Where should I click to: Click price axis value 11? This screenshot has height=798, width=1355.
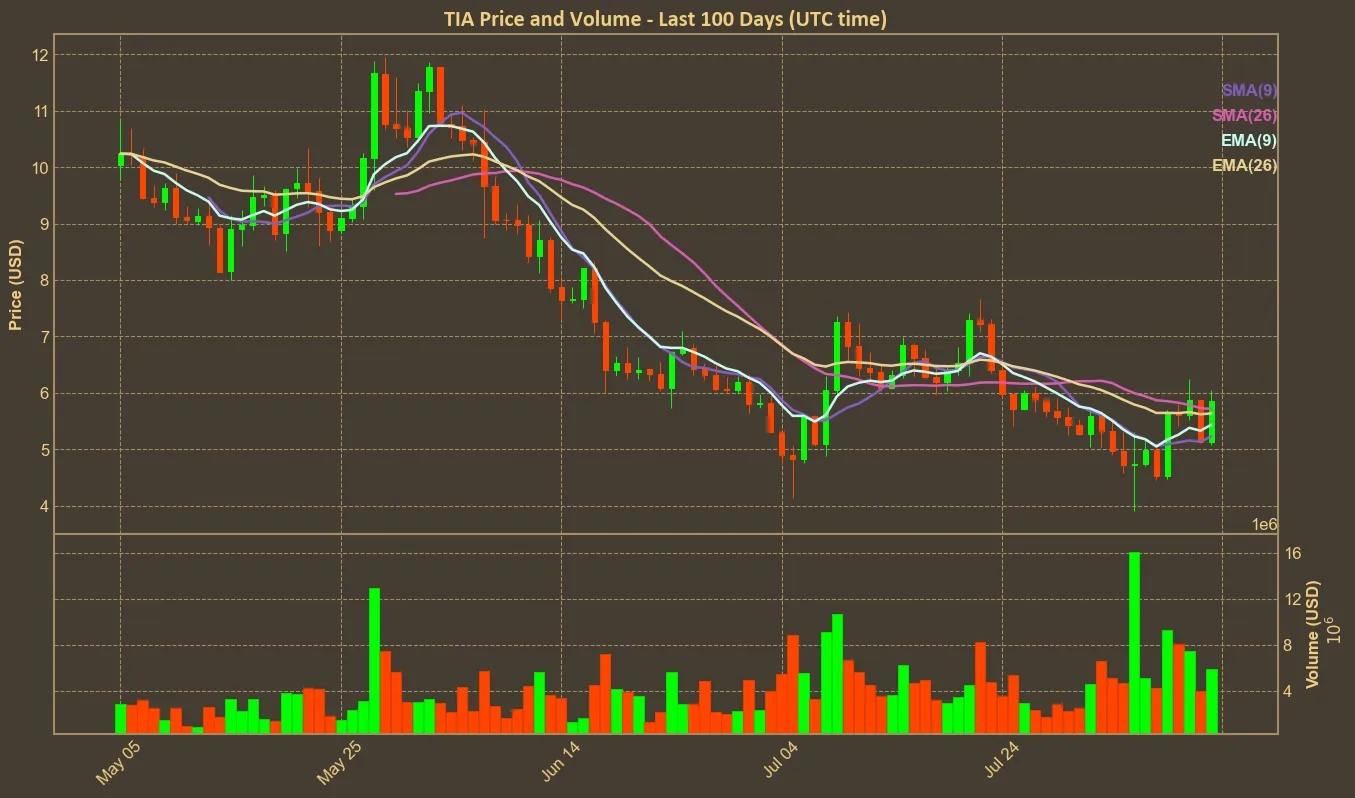click(x=39, y=112)
